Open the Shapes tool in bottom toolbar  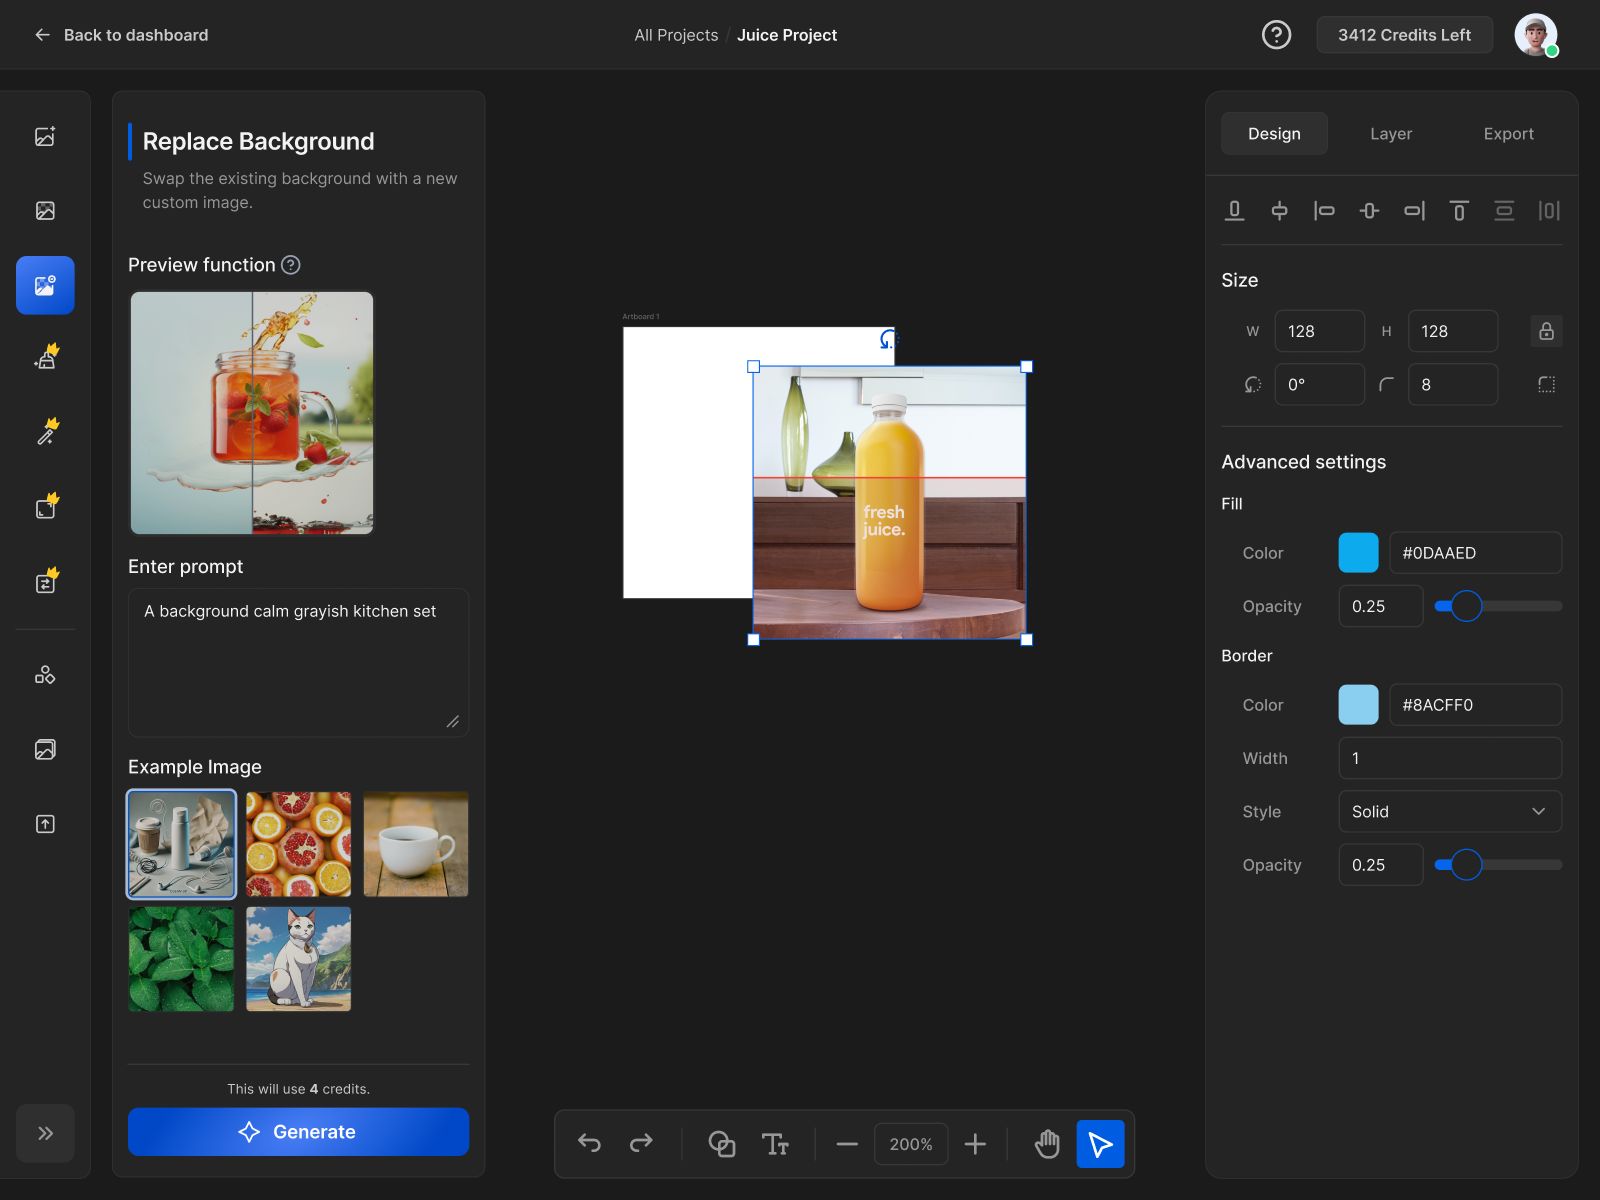pyautogui.click(x=722, y=1143)
